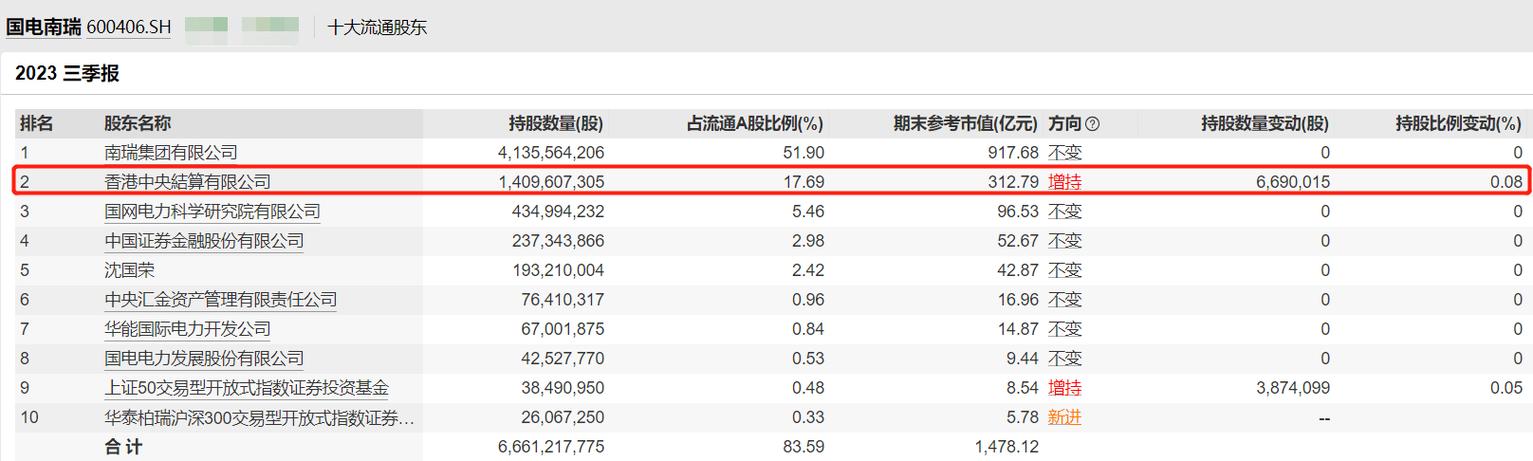The height and width of the screenshot is (461, 1533).
Task: Click 不变 in 南瑞集团有限公司 row
Action: (1065, 153)
